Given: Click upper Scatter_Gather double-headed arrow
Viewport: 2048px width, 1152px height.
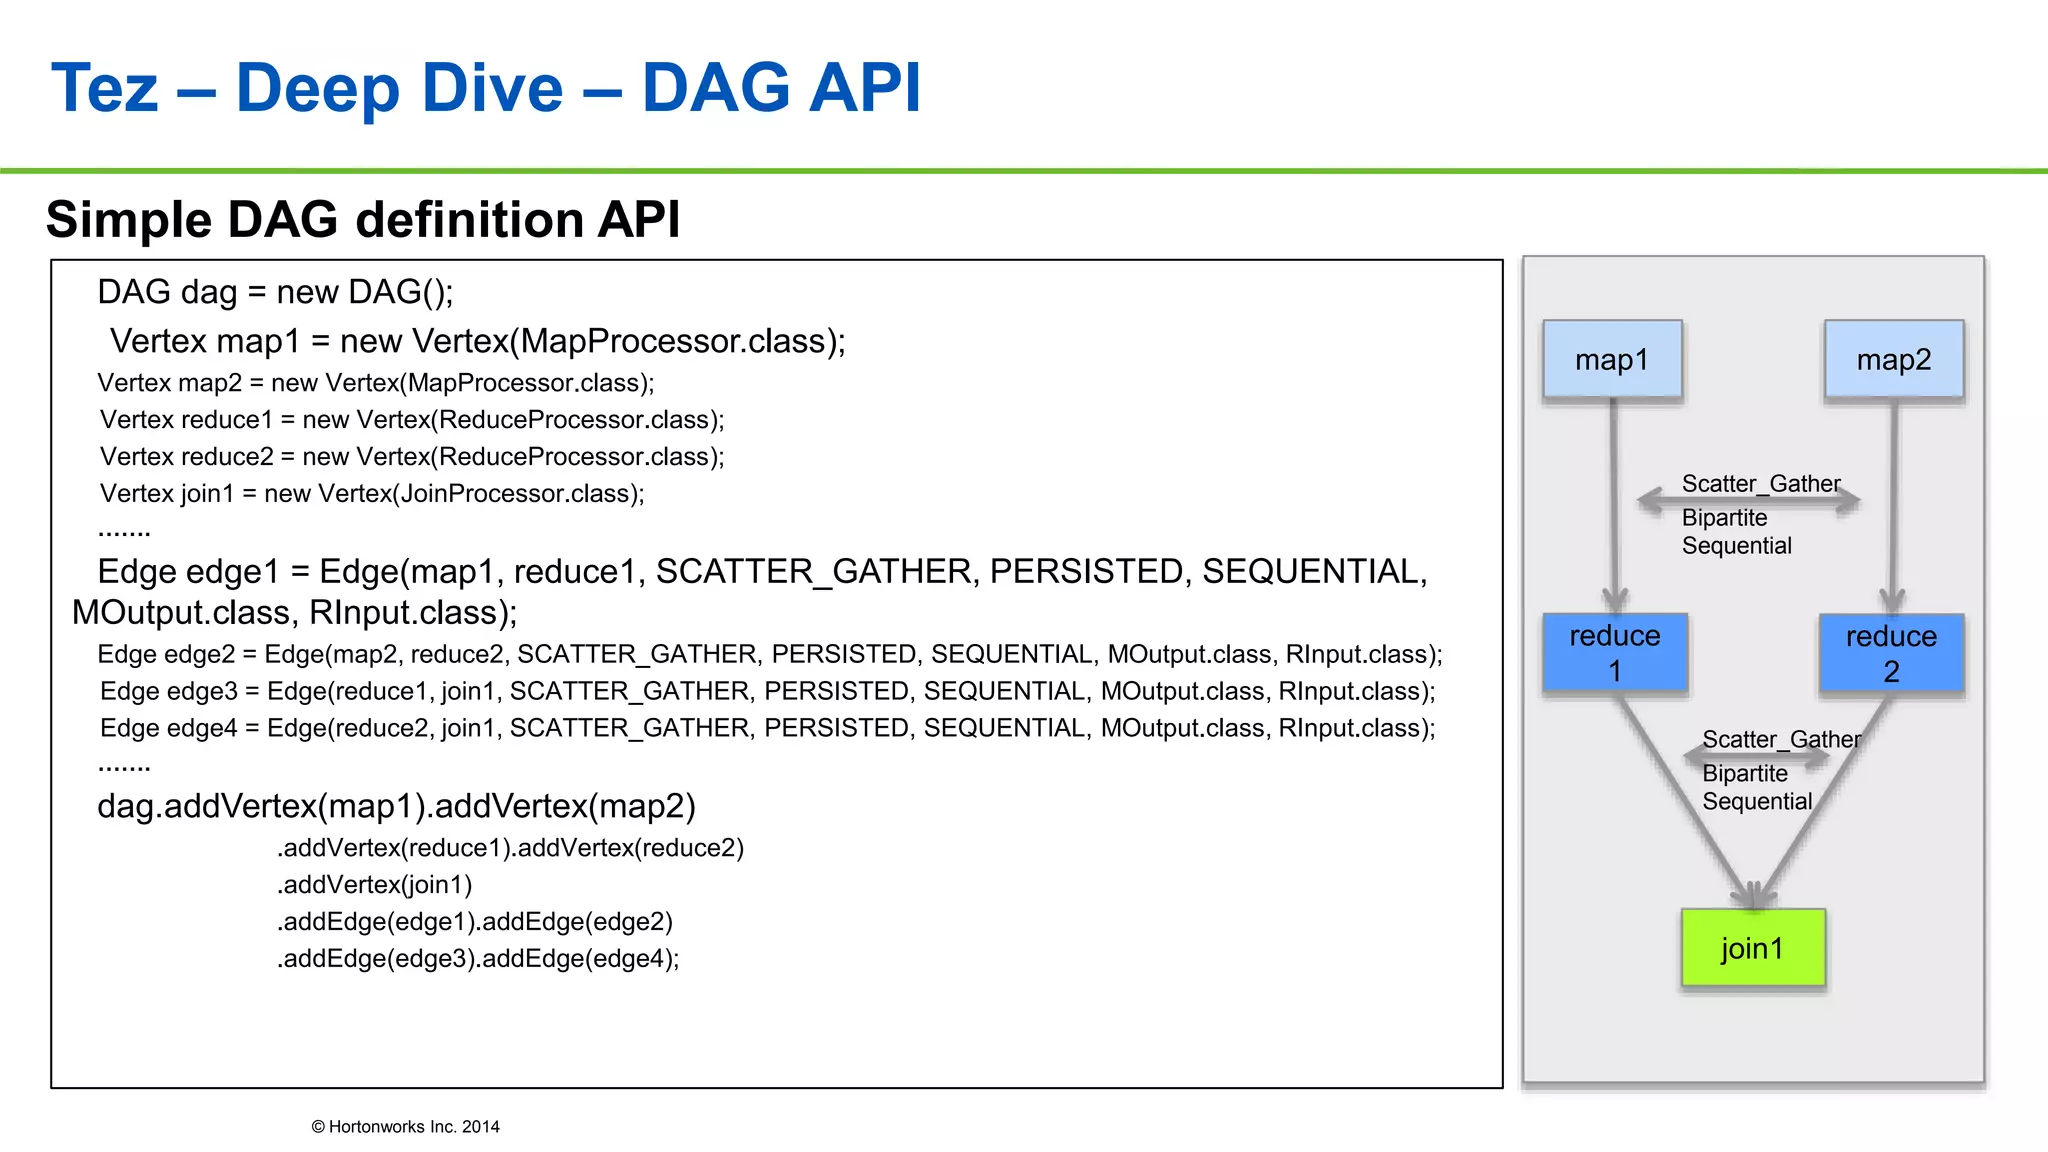Looking at the screenshot, I should coord(1748,500).
